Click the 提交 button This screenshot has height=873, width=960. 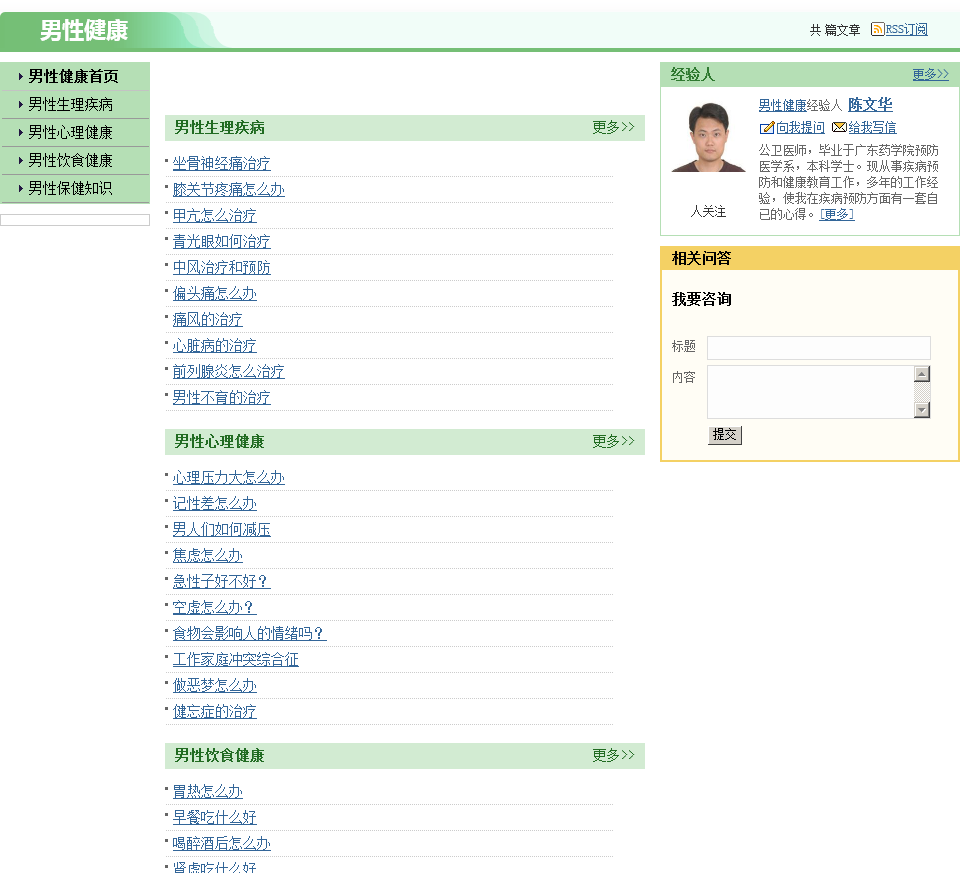pos(725,435)
